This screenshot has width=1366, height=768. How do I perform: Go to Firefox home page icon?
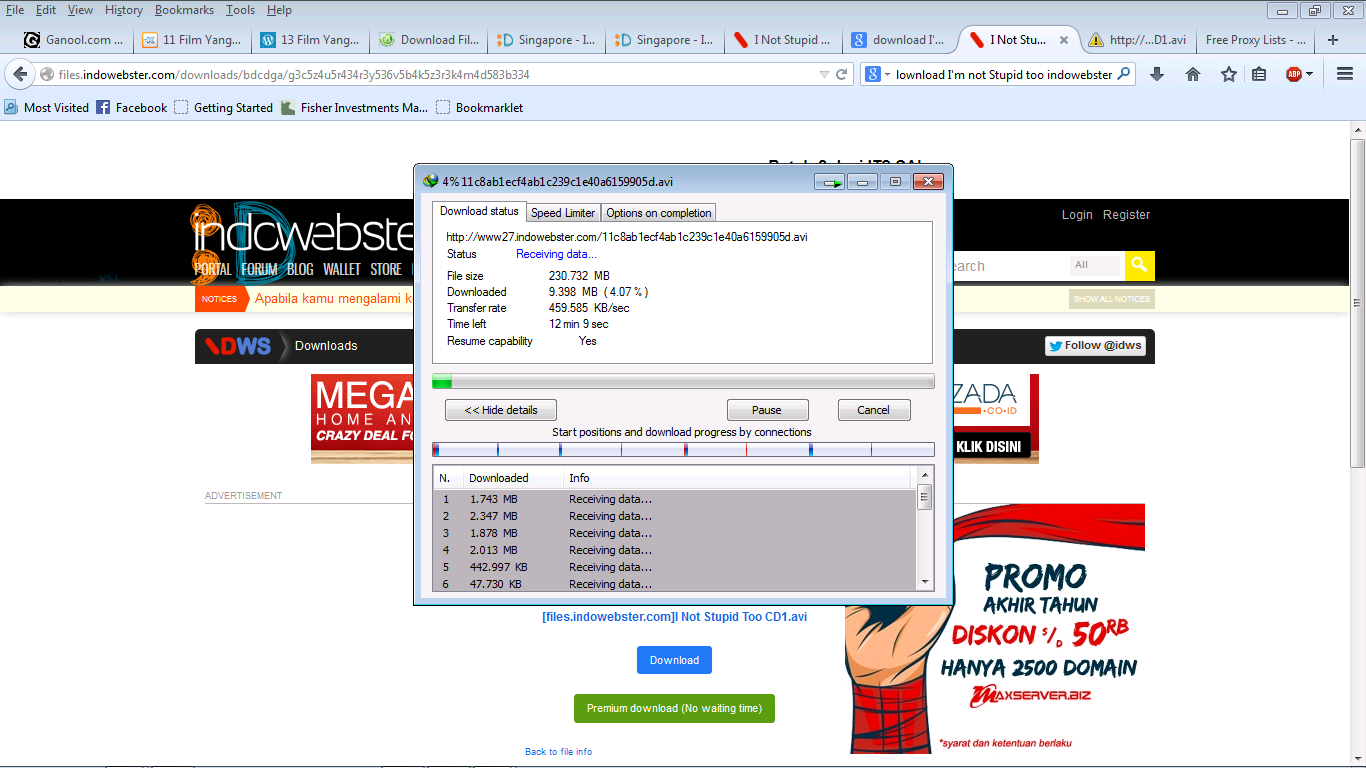[1193, 74]
